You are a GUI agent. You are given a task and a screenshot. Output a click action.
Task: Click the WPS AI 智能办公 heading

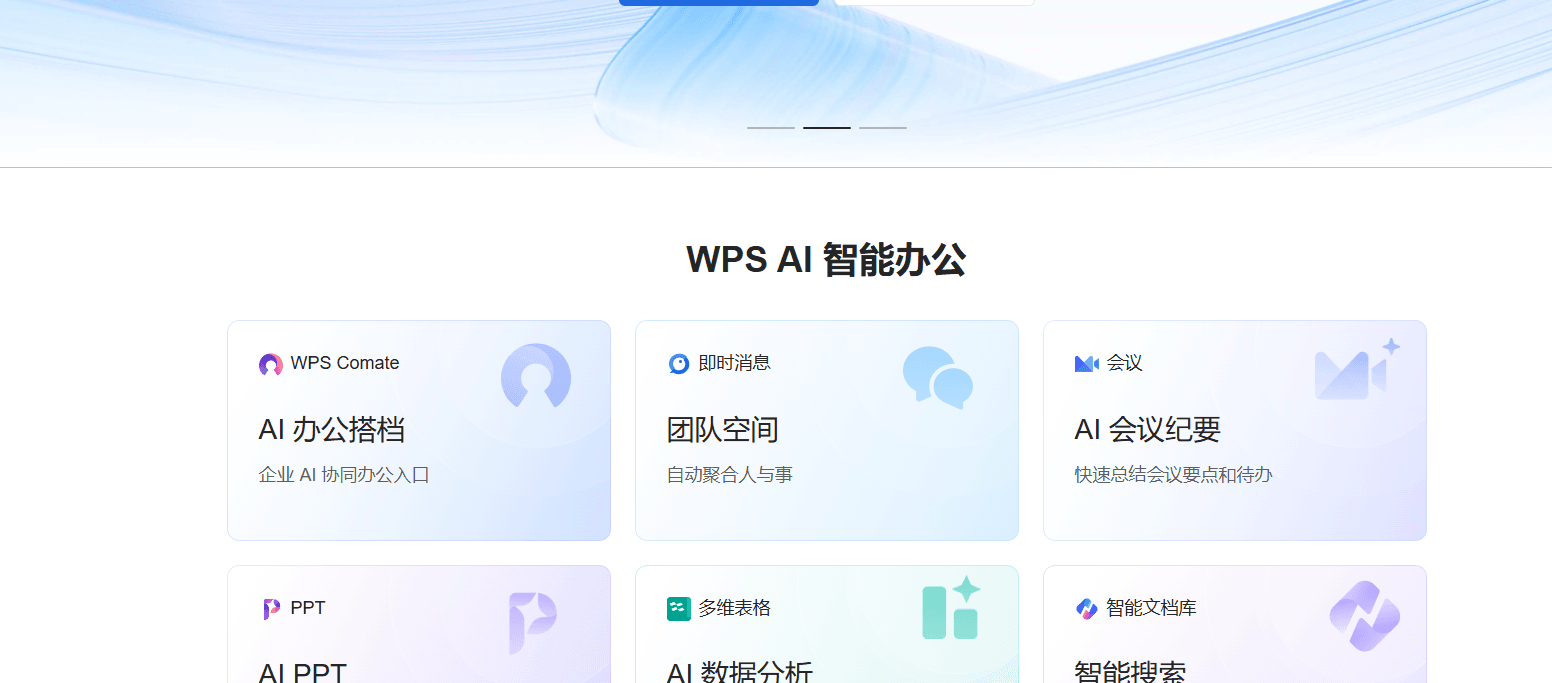coord(826,260)
